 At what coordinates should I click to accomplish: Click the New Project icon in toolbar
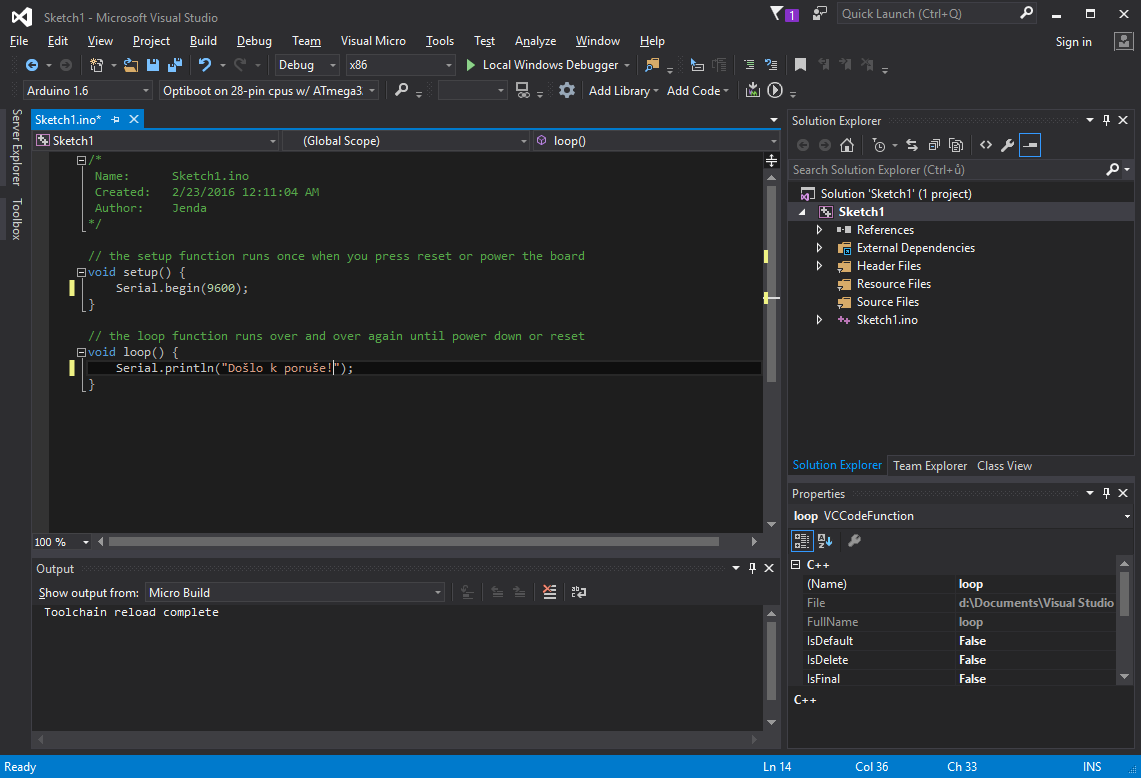click(x=95, y=65)
